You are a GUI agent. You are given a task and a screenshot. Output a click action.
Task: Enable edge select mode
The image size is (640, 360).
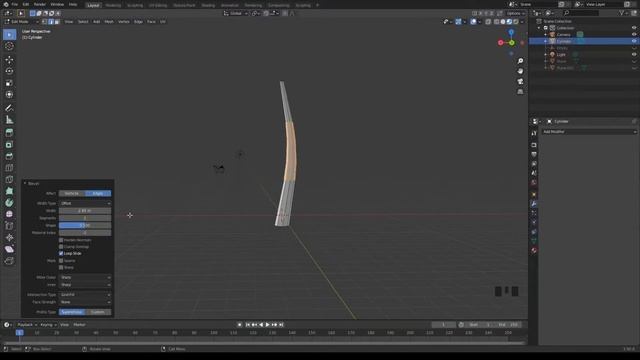click(51, 22)
